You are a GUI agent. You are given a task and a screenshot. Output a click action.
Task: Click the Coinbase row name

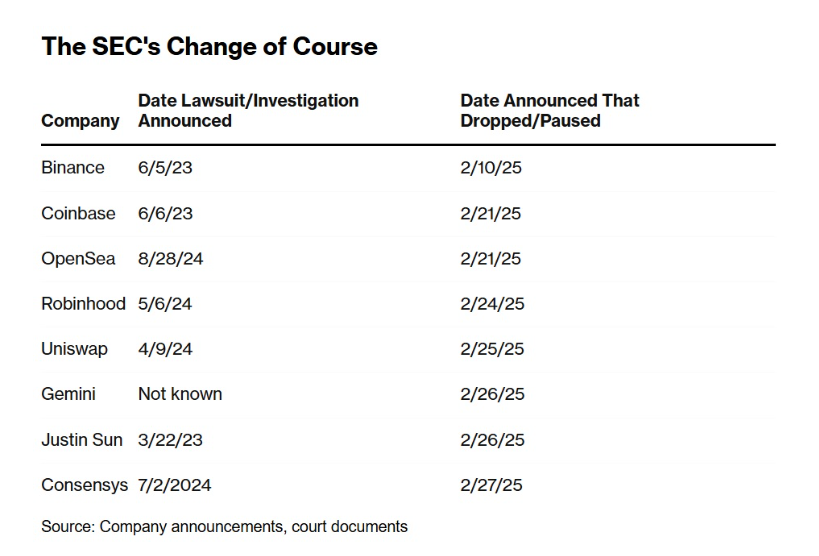pyautogui.click(x=78, y=214)
